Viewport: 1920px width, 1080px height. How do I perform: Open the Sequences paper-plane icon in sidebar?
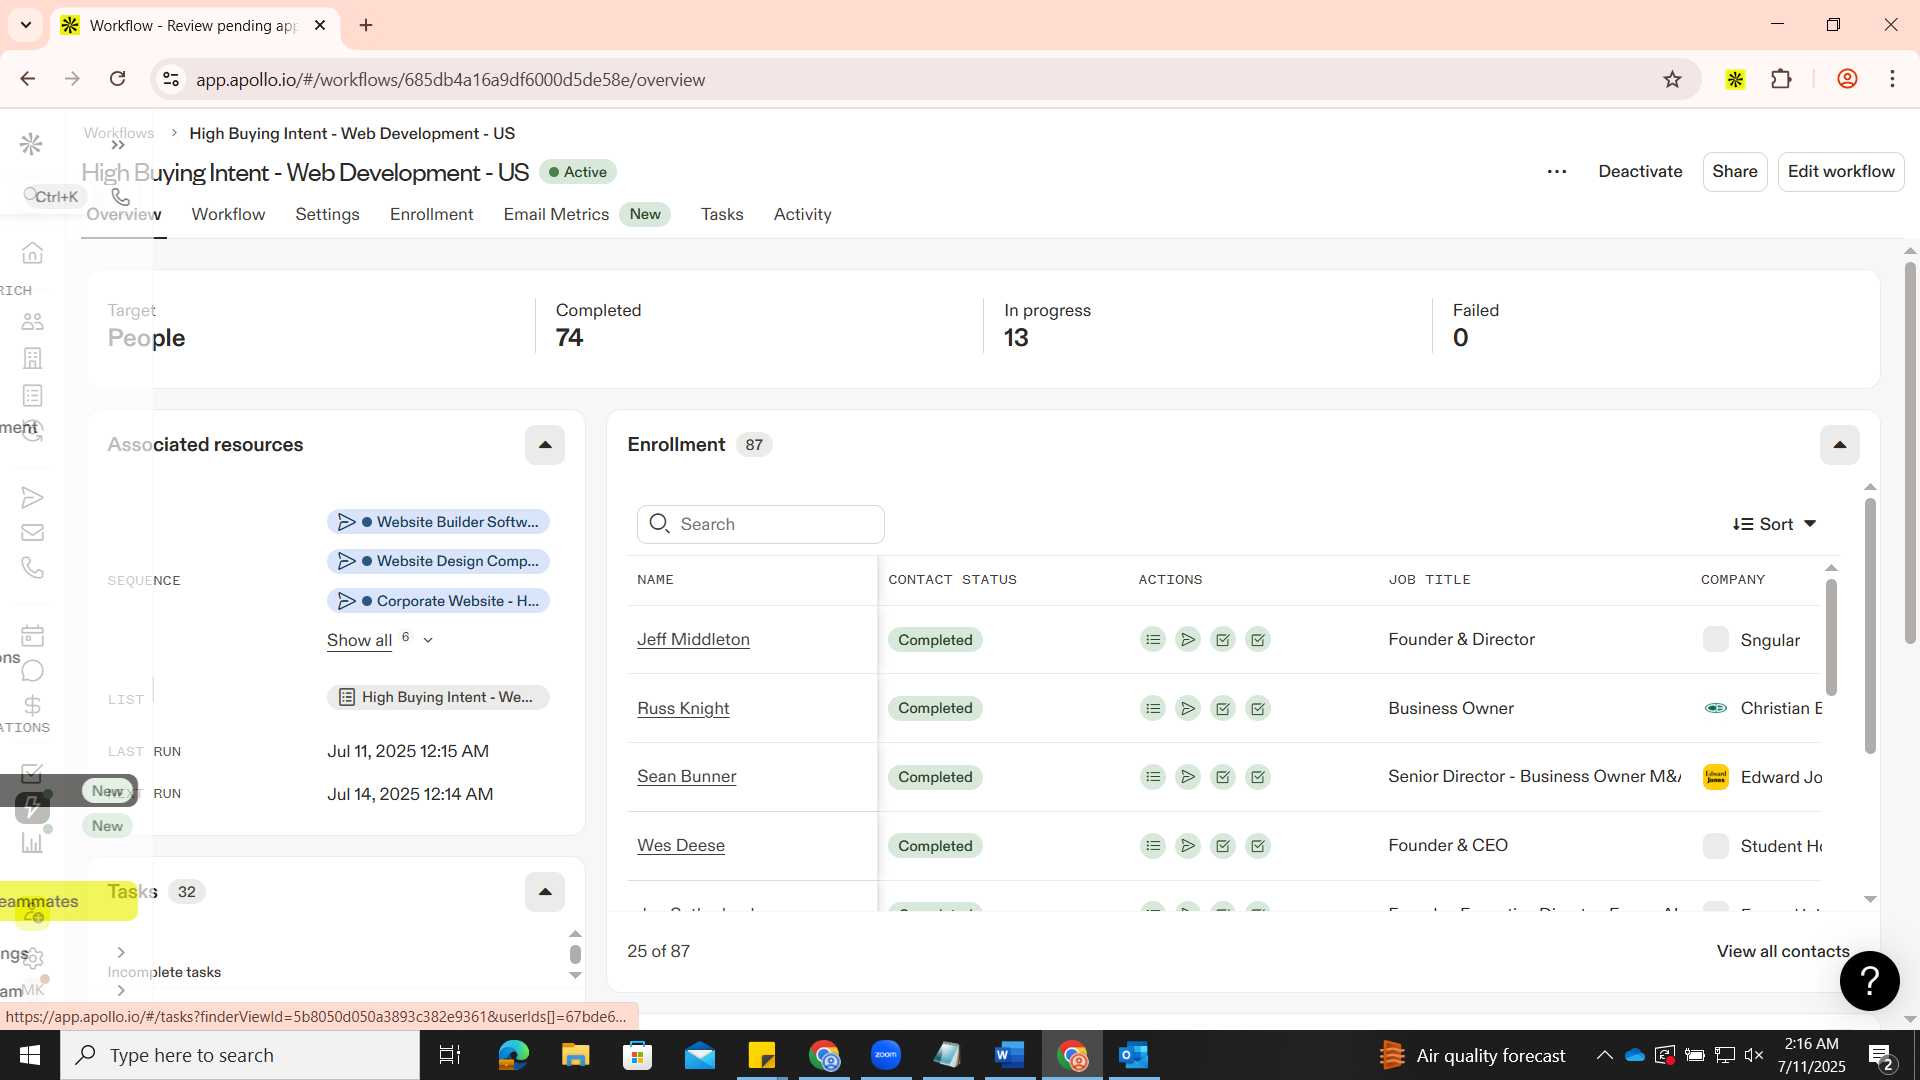click(32, 498)
